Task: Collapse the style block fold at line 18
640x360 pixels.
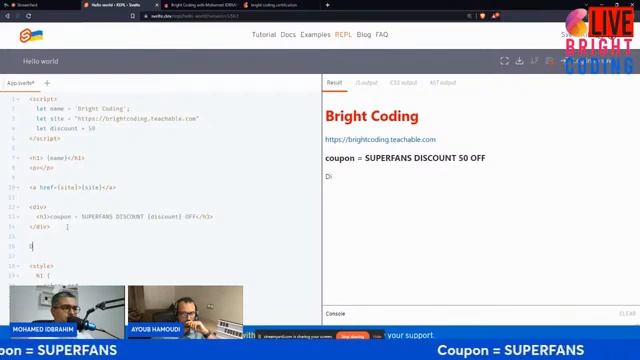Action: click(x=18, y=266)
